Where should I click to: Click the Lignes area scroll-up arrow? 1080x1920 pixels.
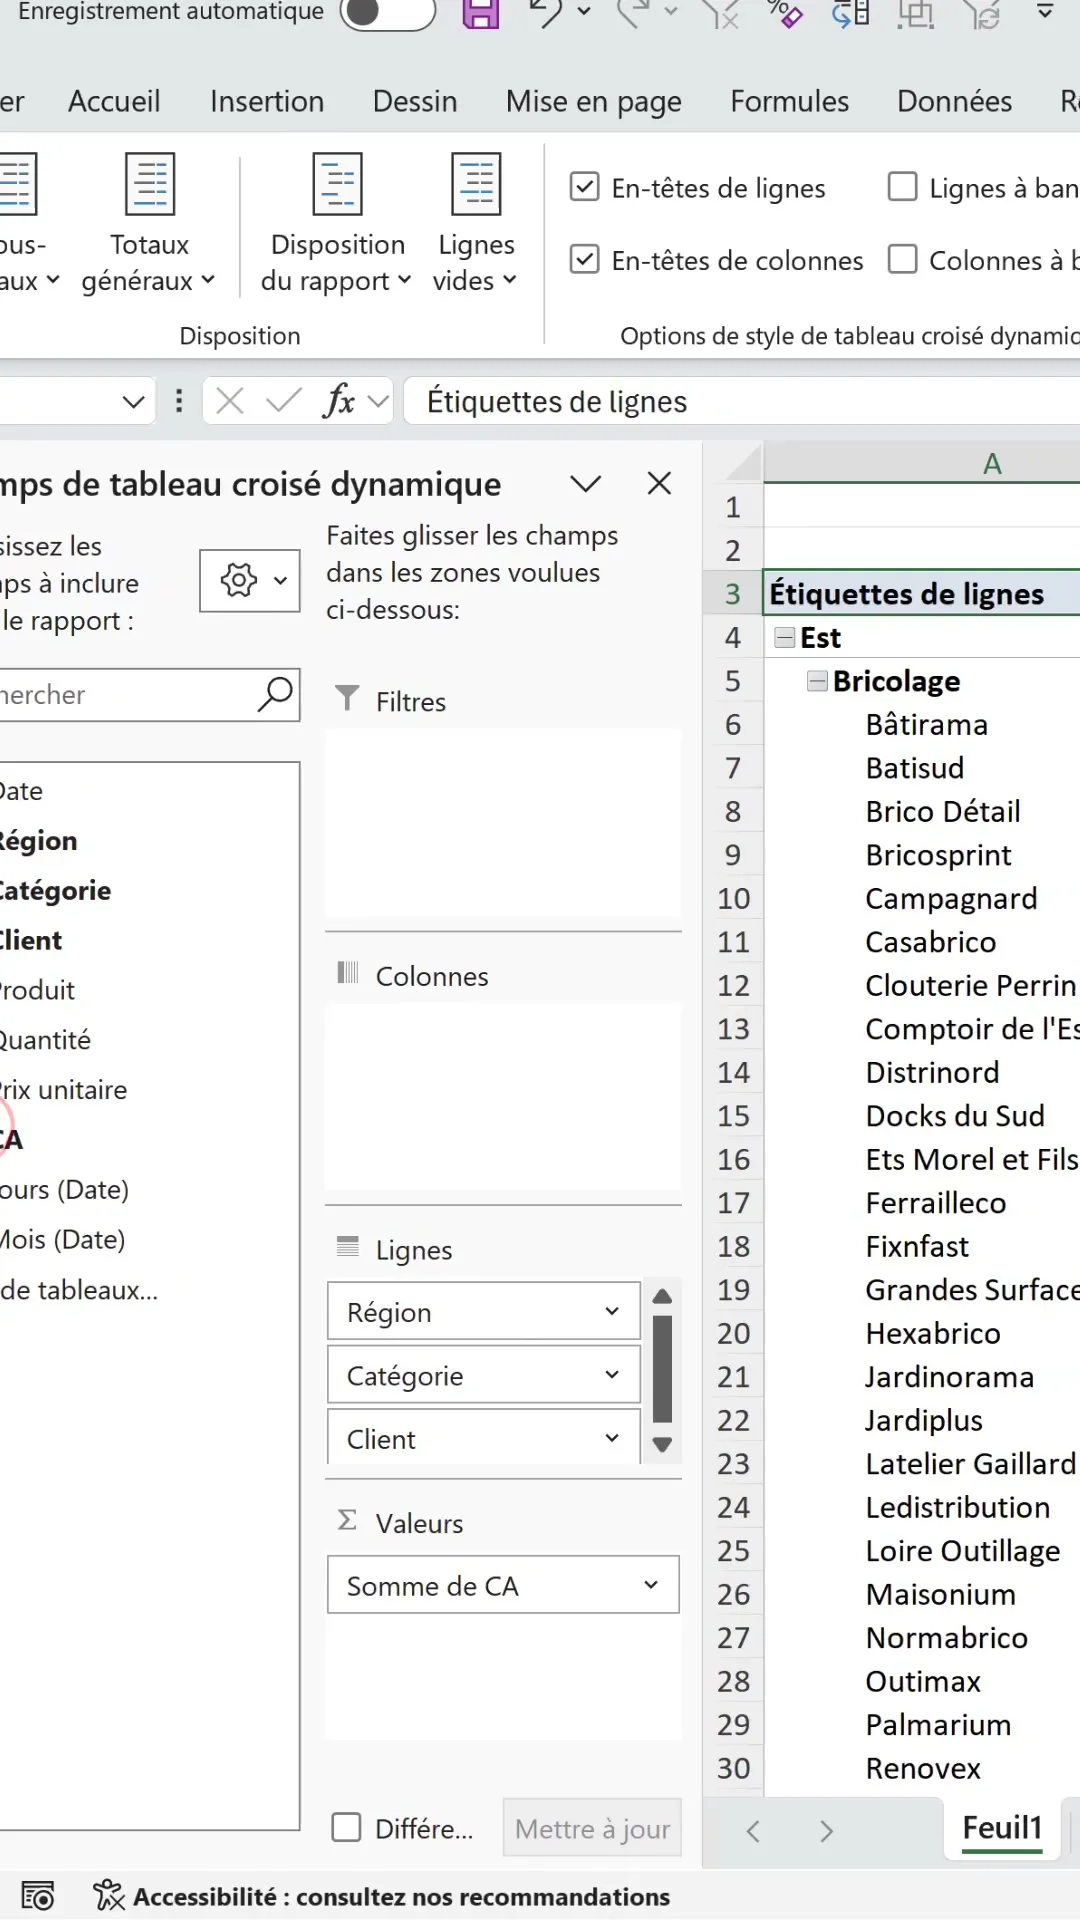pos(662,1296)
